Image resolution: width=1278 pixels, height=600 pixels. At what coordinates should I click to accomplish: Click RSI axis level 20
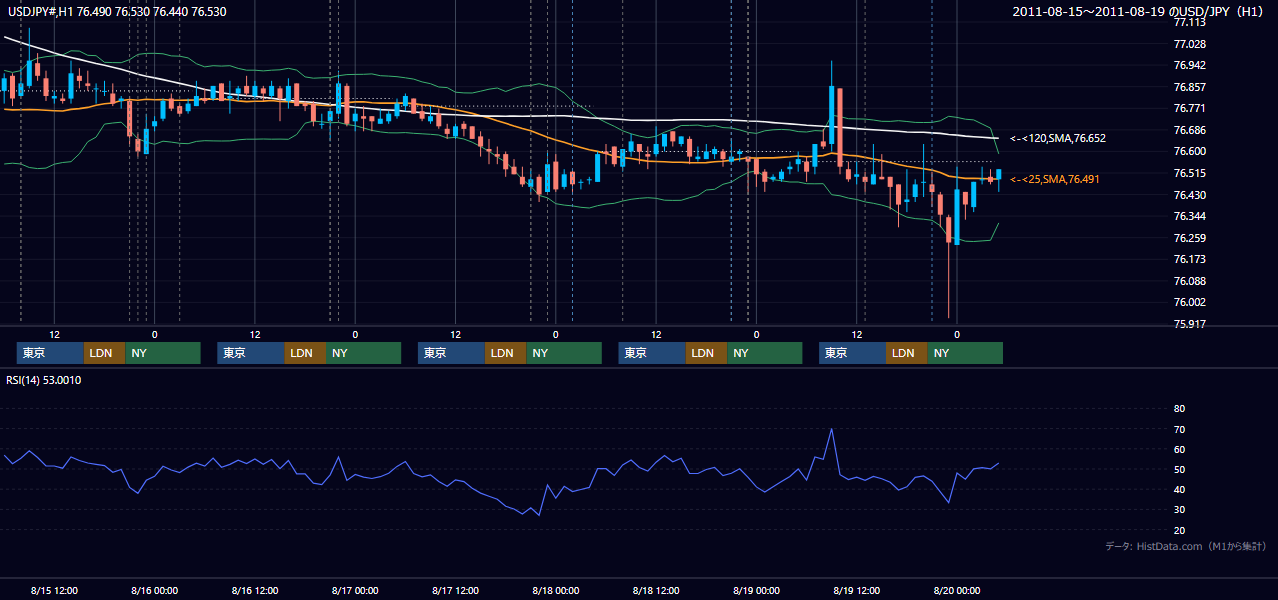coord(1179,530)
